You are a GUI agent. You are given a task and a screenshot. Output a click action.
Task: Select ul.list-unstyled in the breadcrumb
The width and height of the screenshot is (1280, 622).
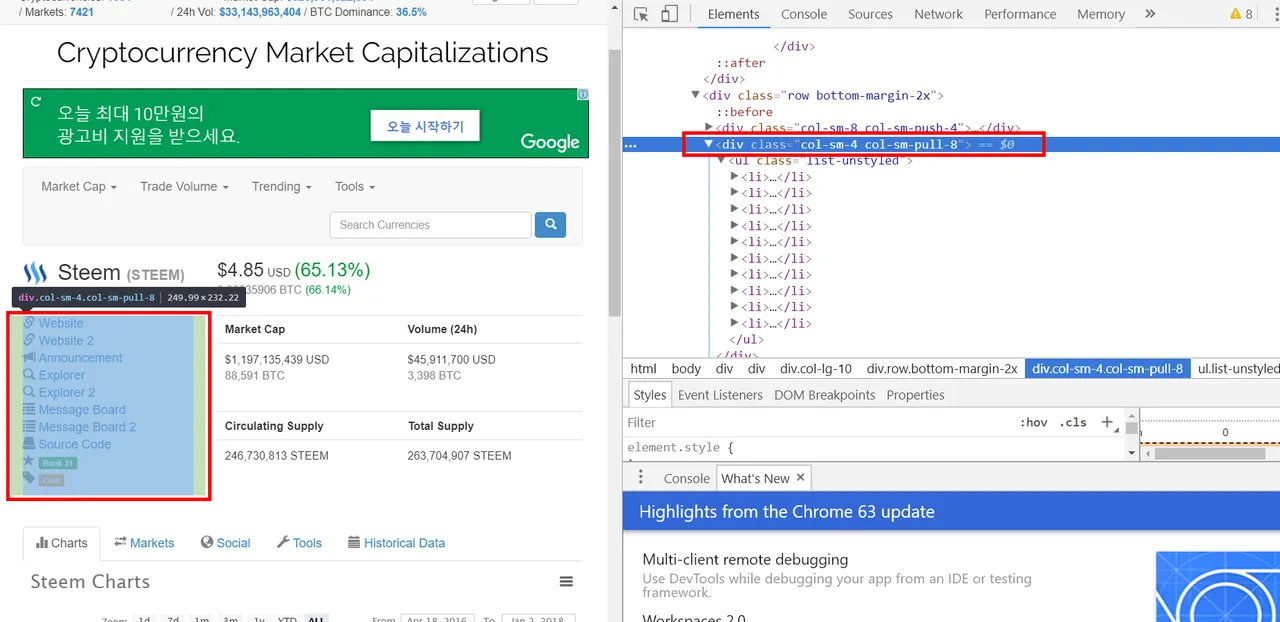1238,368
